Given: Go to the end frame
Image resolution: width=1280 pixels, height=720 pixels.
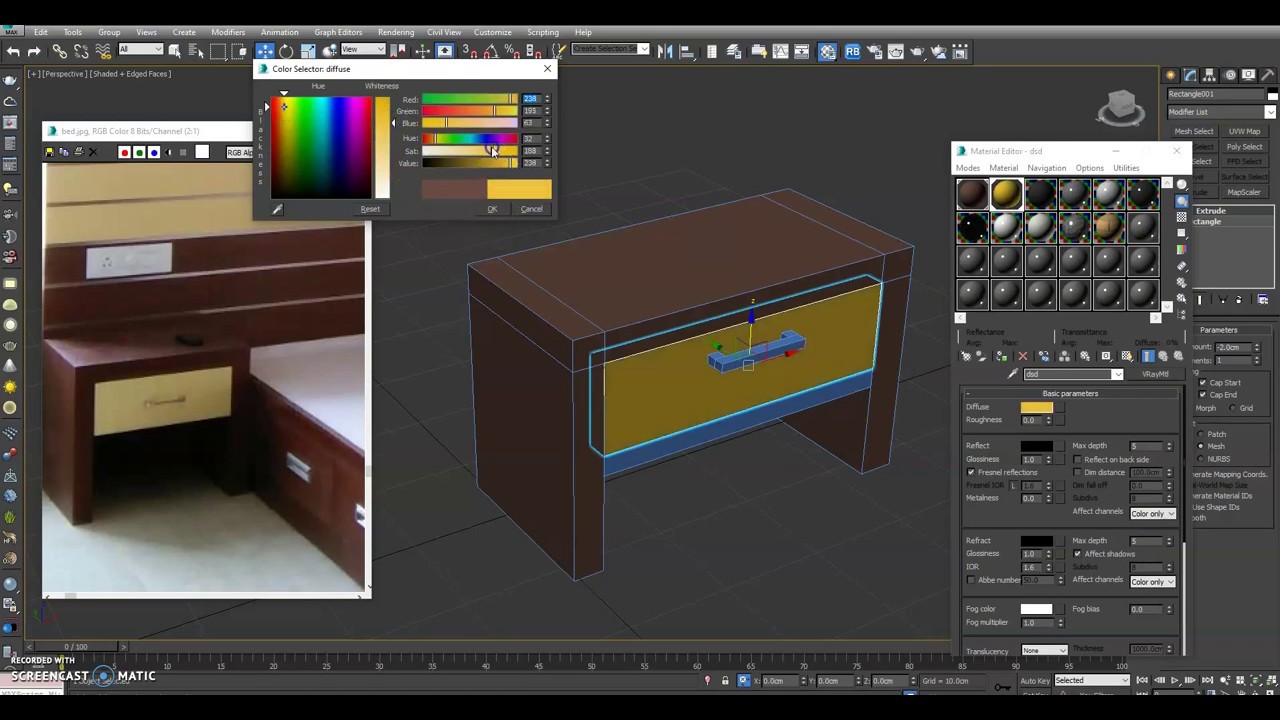Looking at the screenshot, I should pyautogui.click(x=1207, y=680).
